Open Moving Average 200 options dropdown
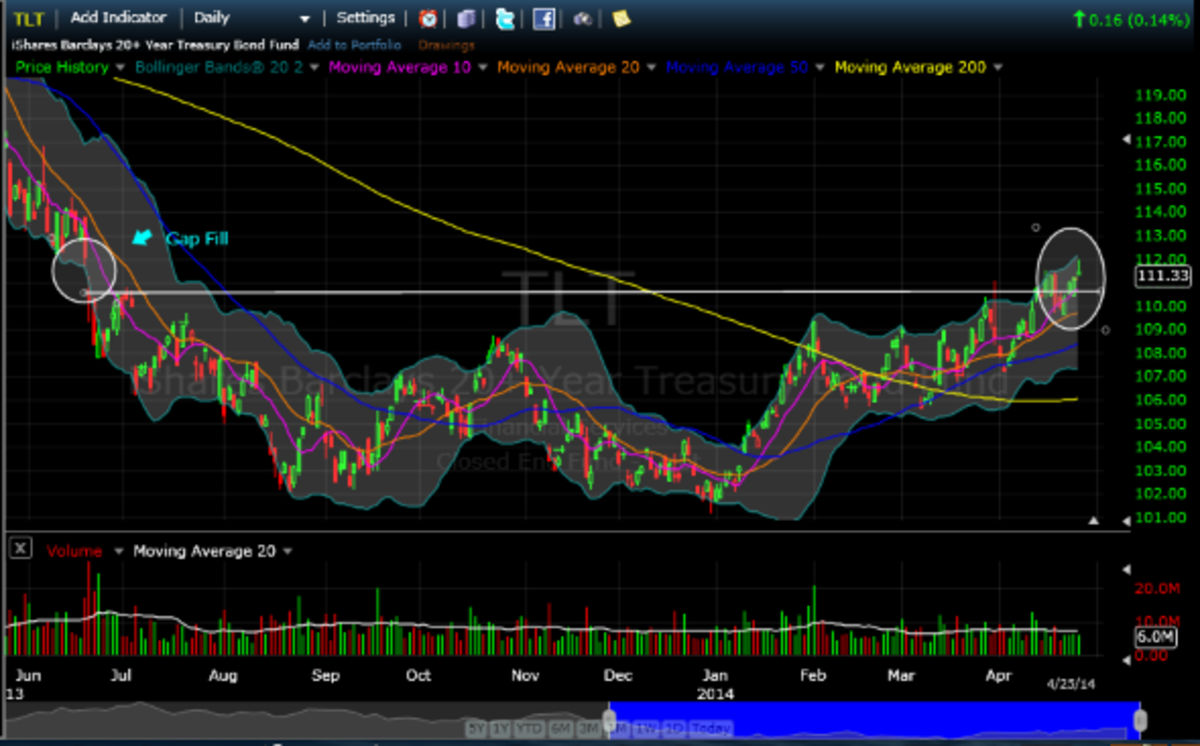This screenshot has height=746, width=1200. [x=998, y=68]
